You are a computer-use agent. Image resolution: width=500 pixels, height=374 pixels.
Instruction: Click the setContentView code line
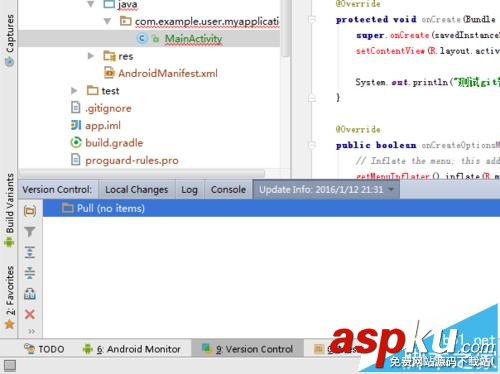(428, 51)
